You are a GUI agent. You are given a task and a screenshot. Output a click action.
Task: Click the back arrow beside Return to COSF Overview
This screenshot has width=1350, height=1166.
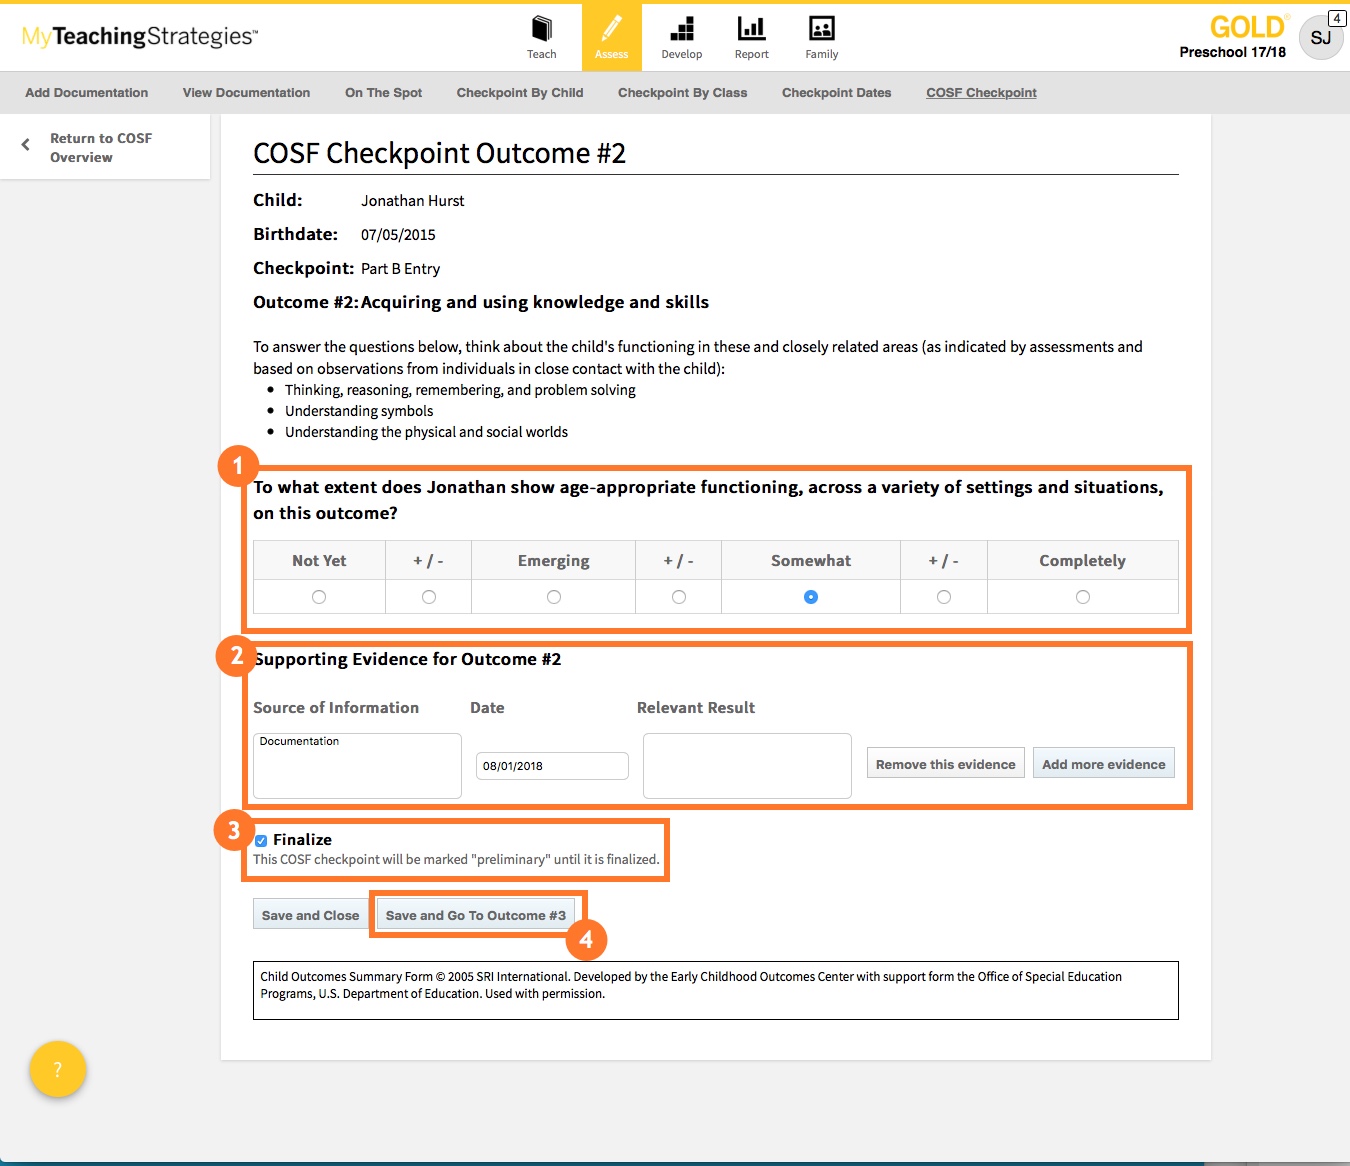pyautogui.click(x=26, y=144)
